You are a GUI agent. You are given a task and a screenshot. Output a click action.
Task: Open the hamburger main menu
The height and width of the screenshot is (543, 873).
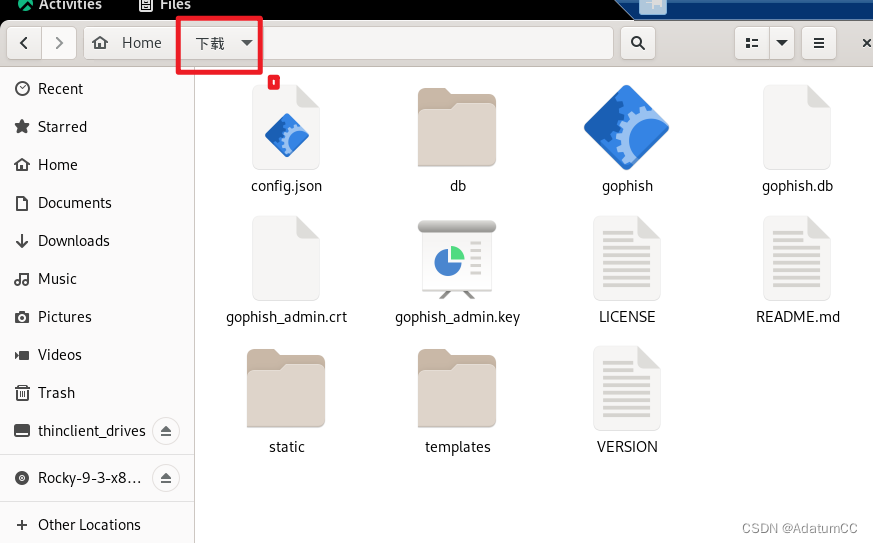click(x=819, y=43)
